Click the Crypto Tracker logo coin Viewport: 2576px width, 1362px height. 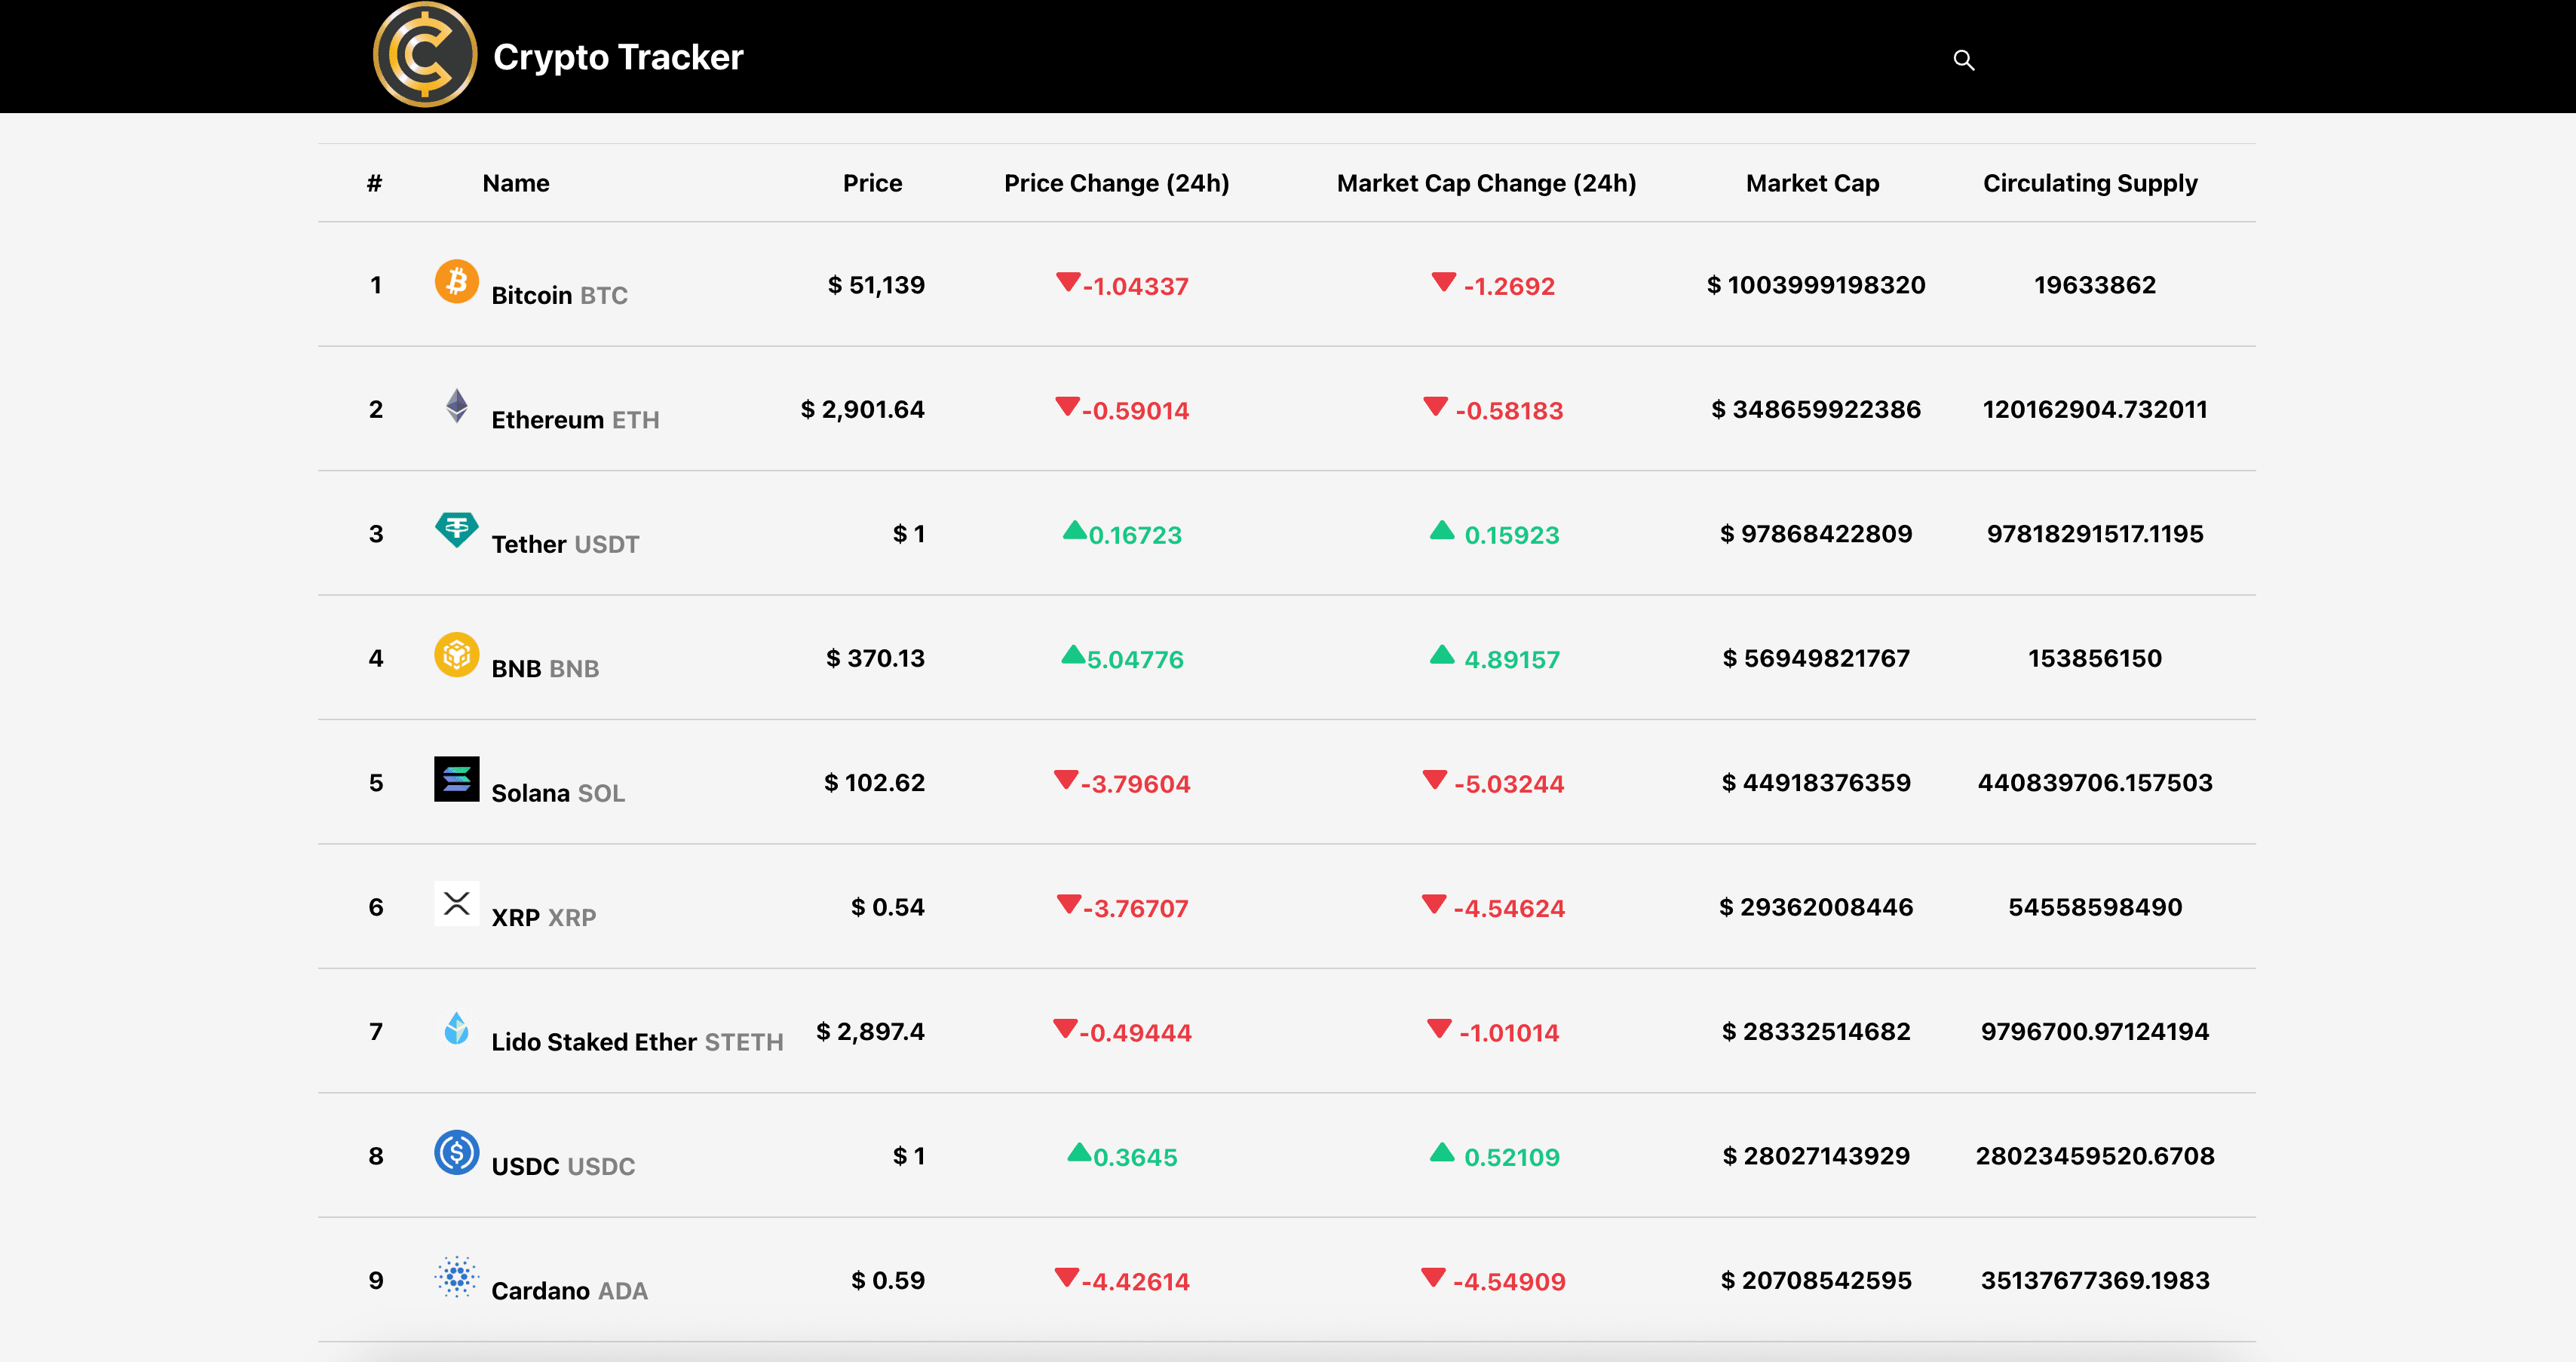tap(425, 55)
